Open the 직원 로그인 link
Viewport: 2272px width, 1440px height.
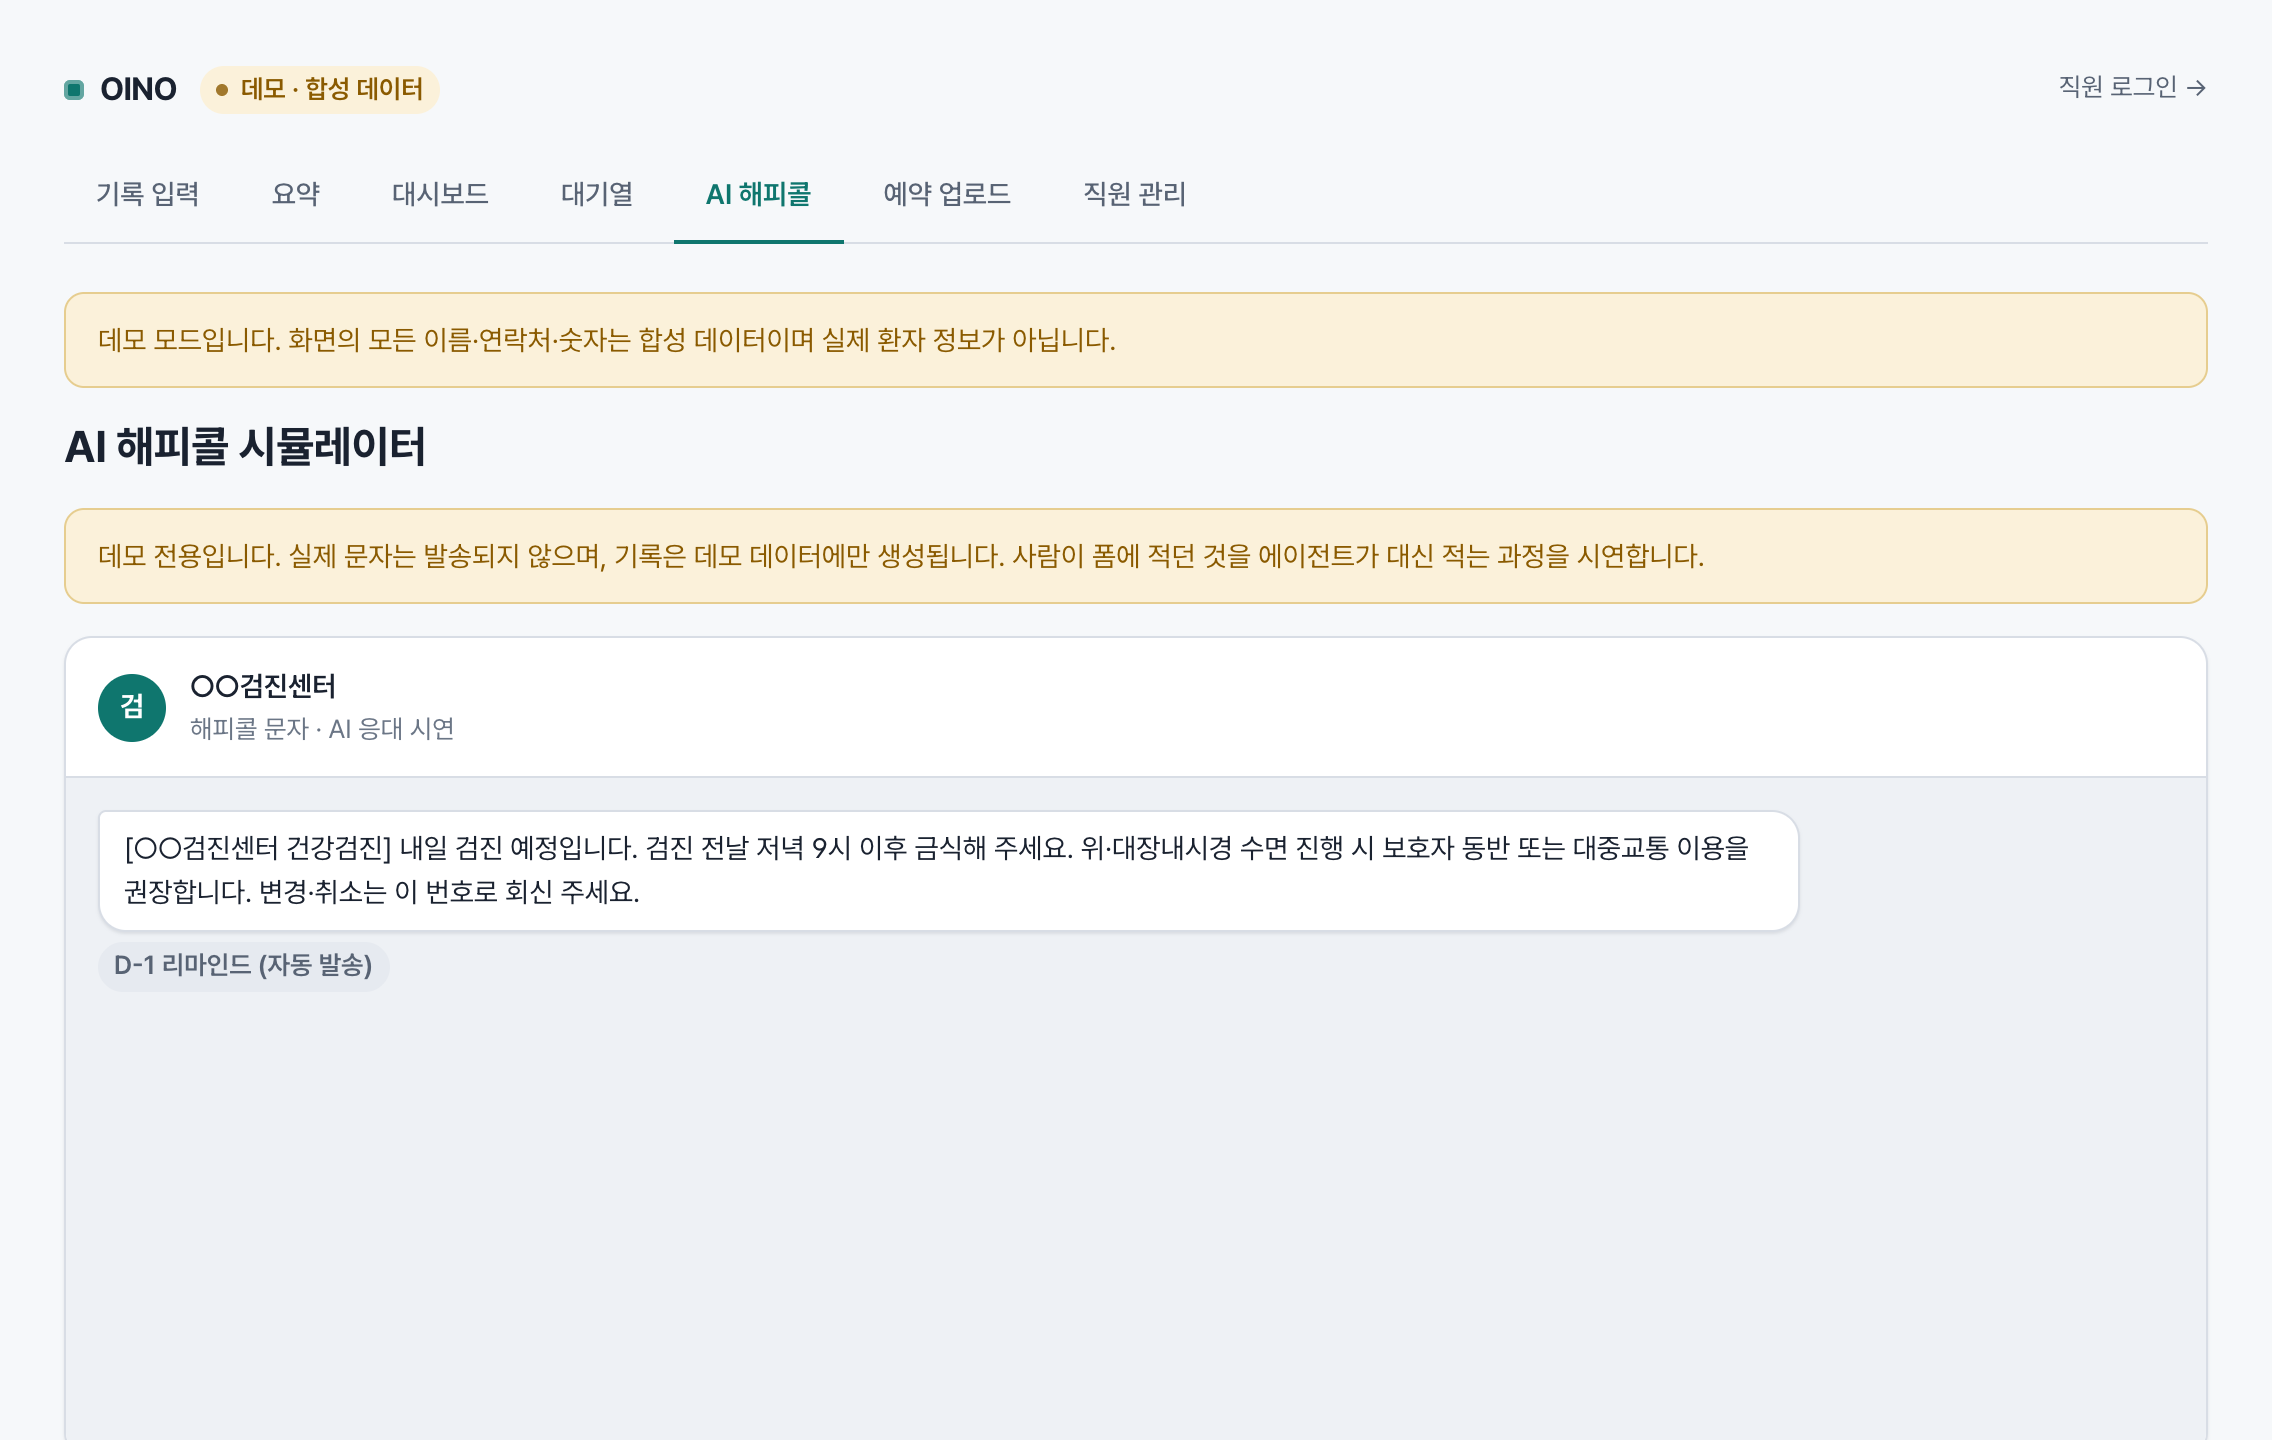tap(2132, 88)
